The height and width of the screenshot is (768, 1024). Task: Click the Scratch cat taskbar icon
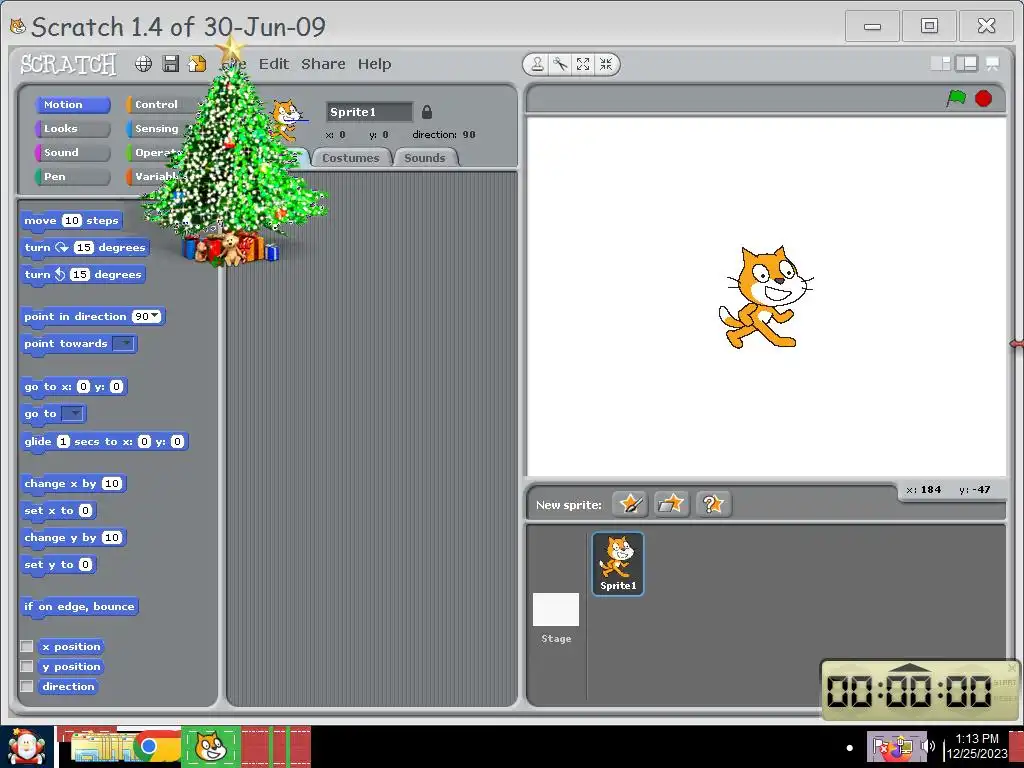pos(210,747)
